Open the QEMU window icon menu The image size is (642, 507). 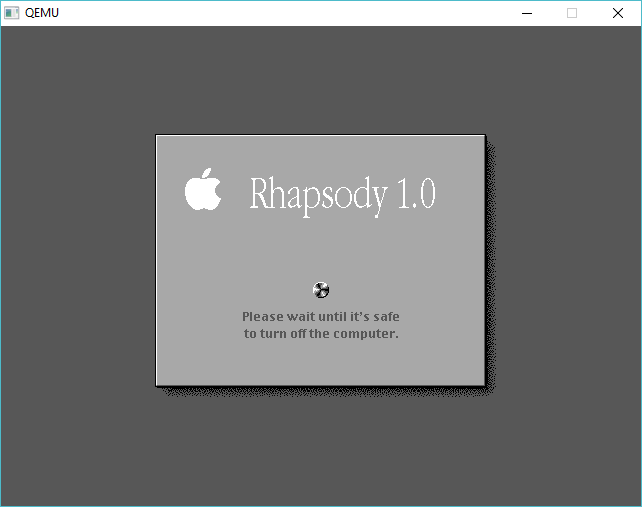click(12, 13)
